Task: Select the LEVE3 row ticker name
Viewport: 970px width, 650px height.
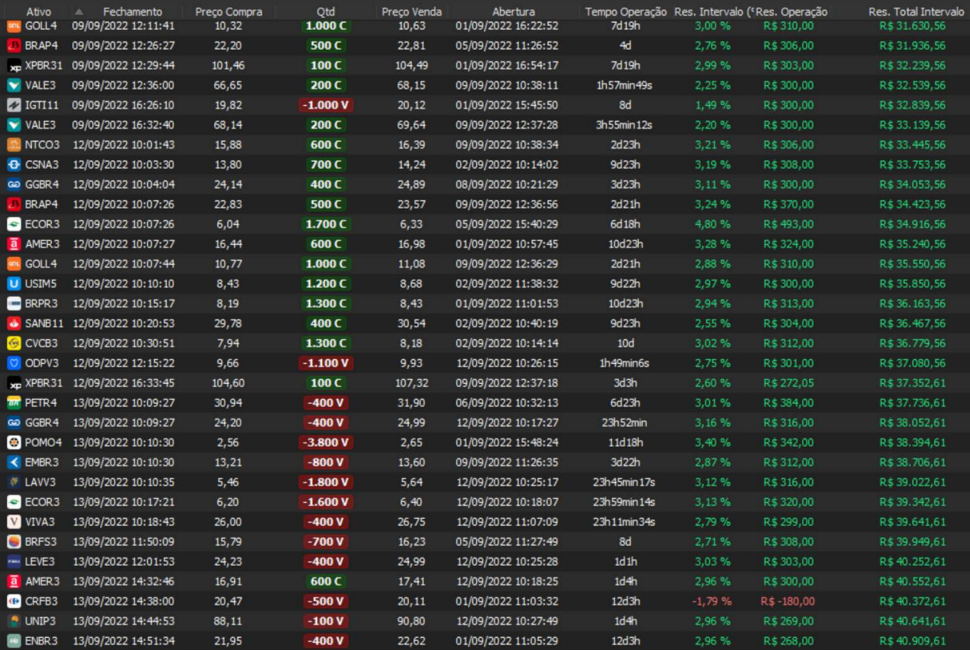Action: point(40,561)
